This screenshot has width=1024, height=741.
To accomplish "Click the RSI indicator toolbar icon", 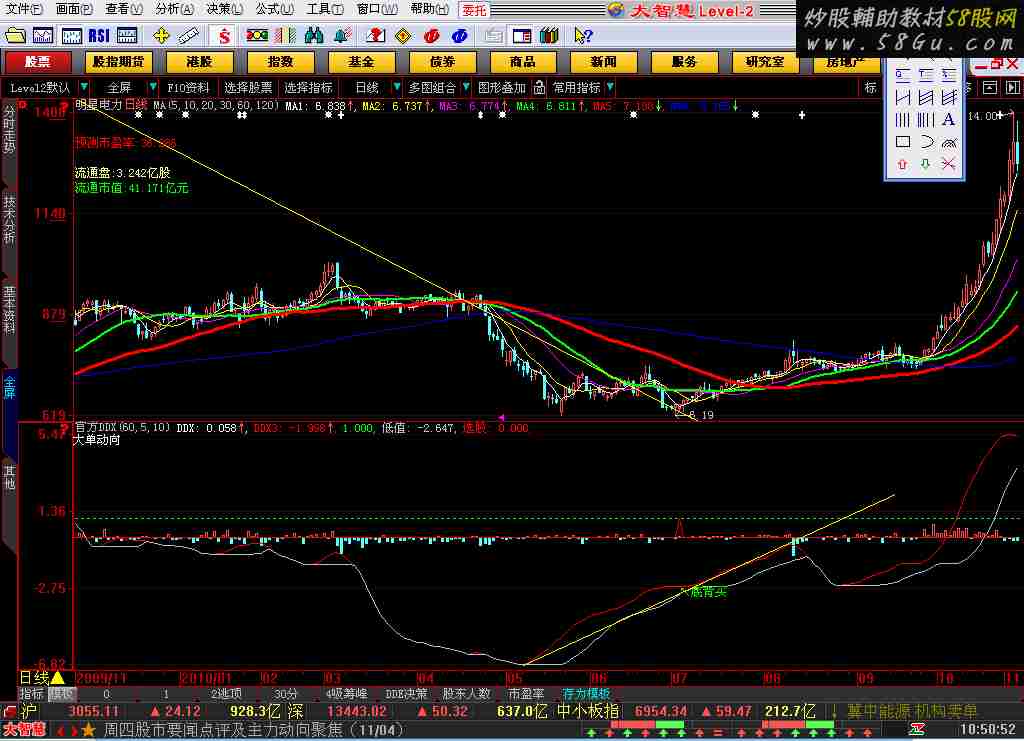I will pyautogui.click(x=99, y=36).
